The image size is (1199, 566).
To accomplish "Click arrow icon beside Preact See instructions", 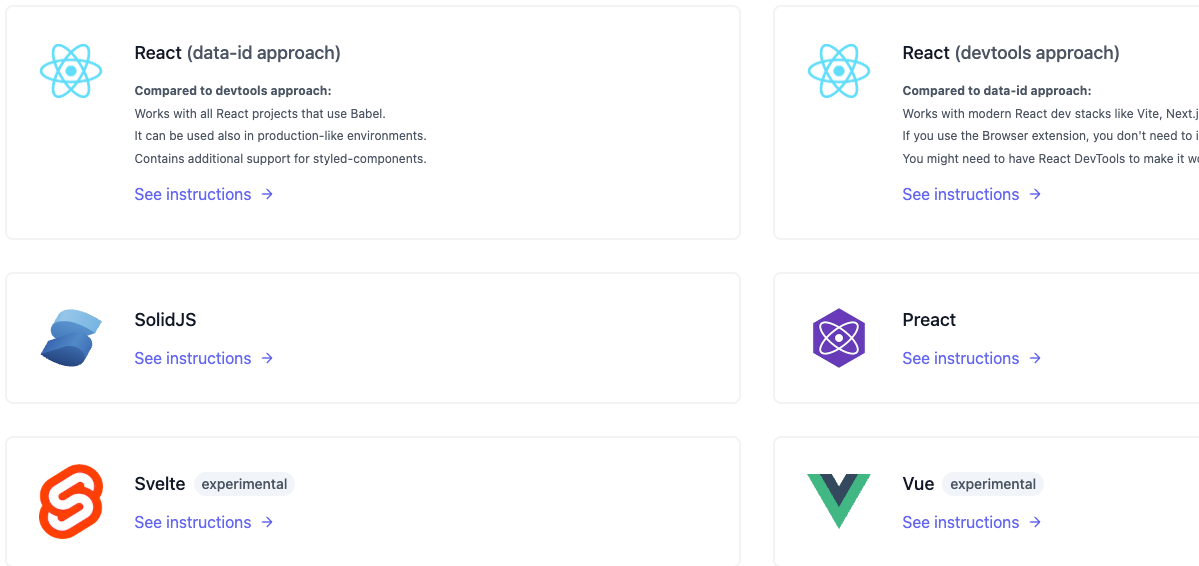I will (x=1035, y=358).
